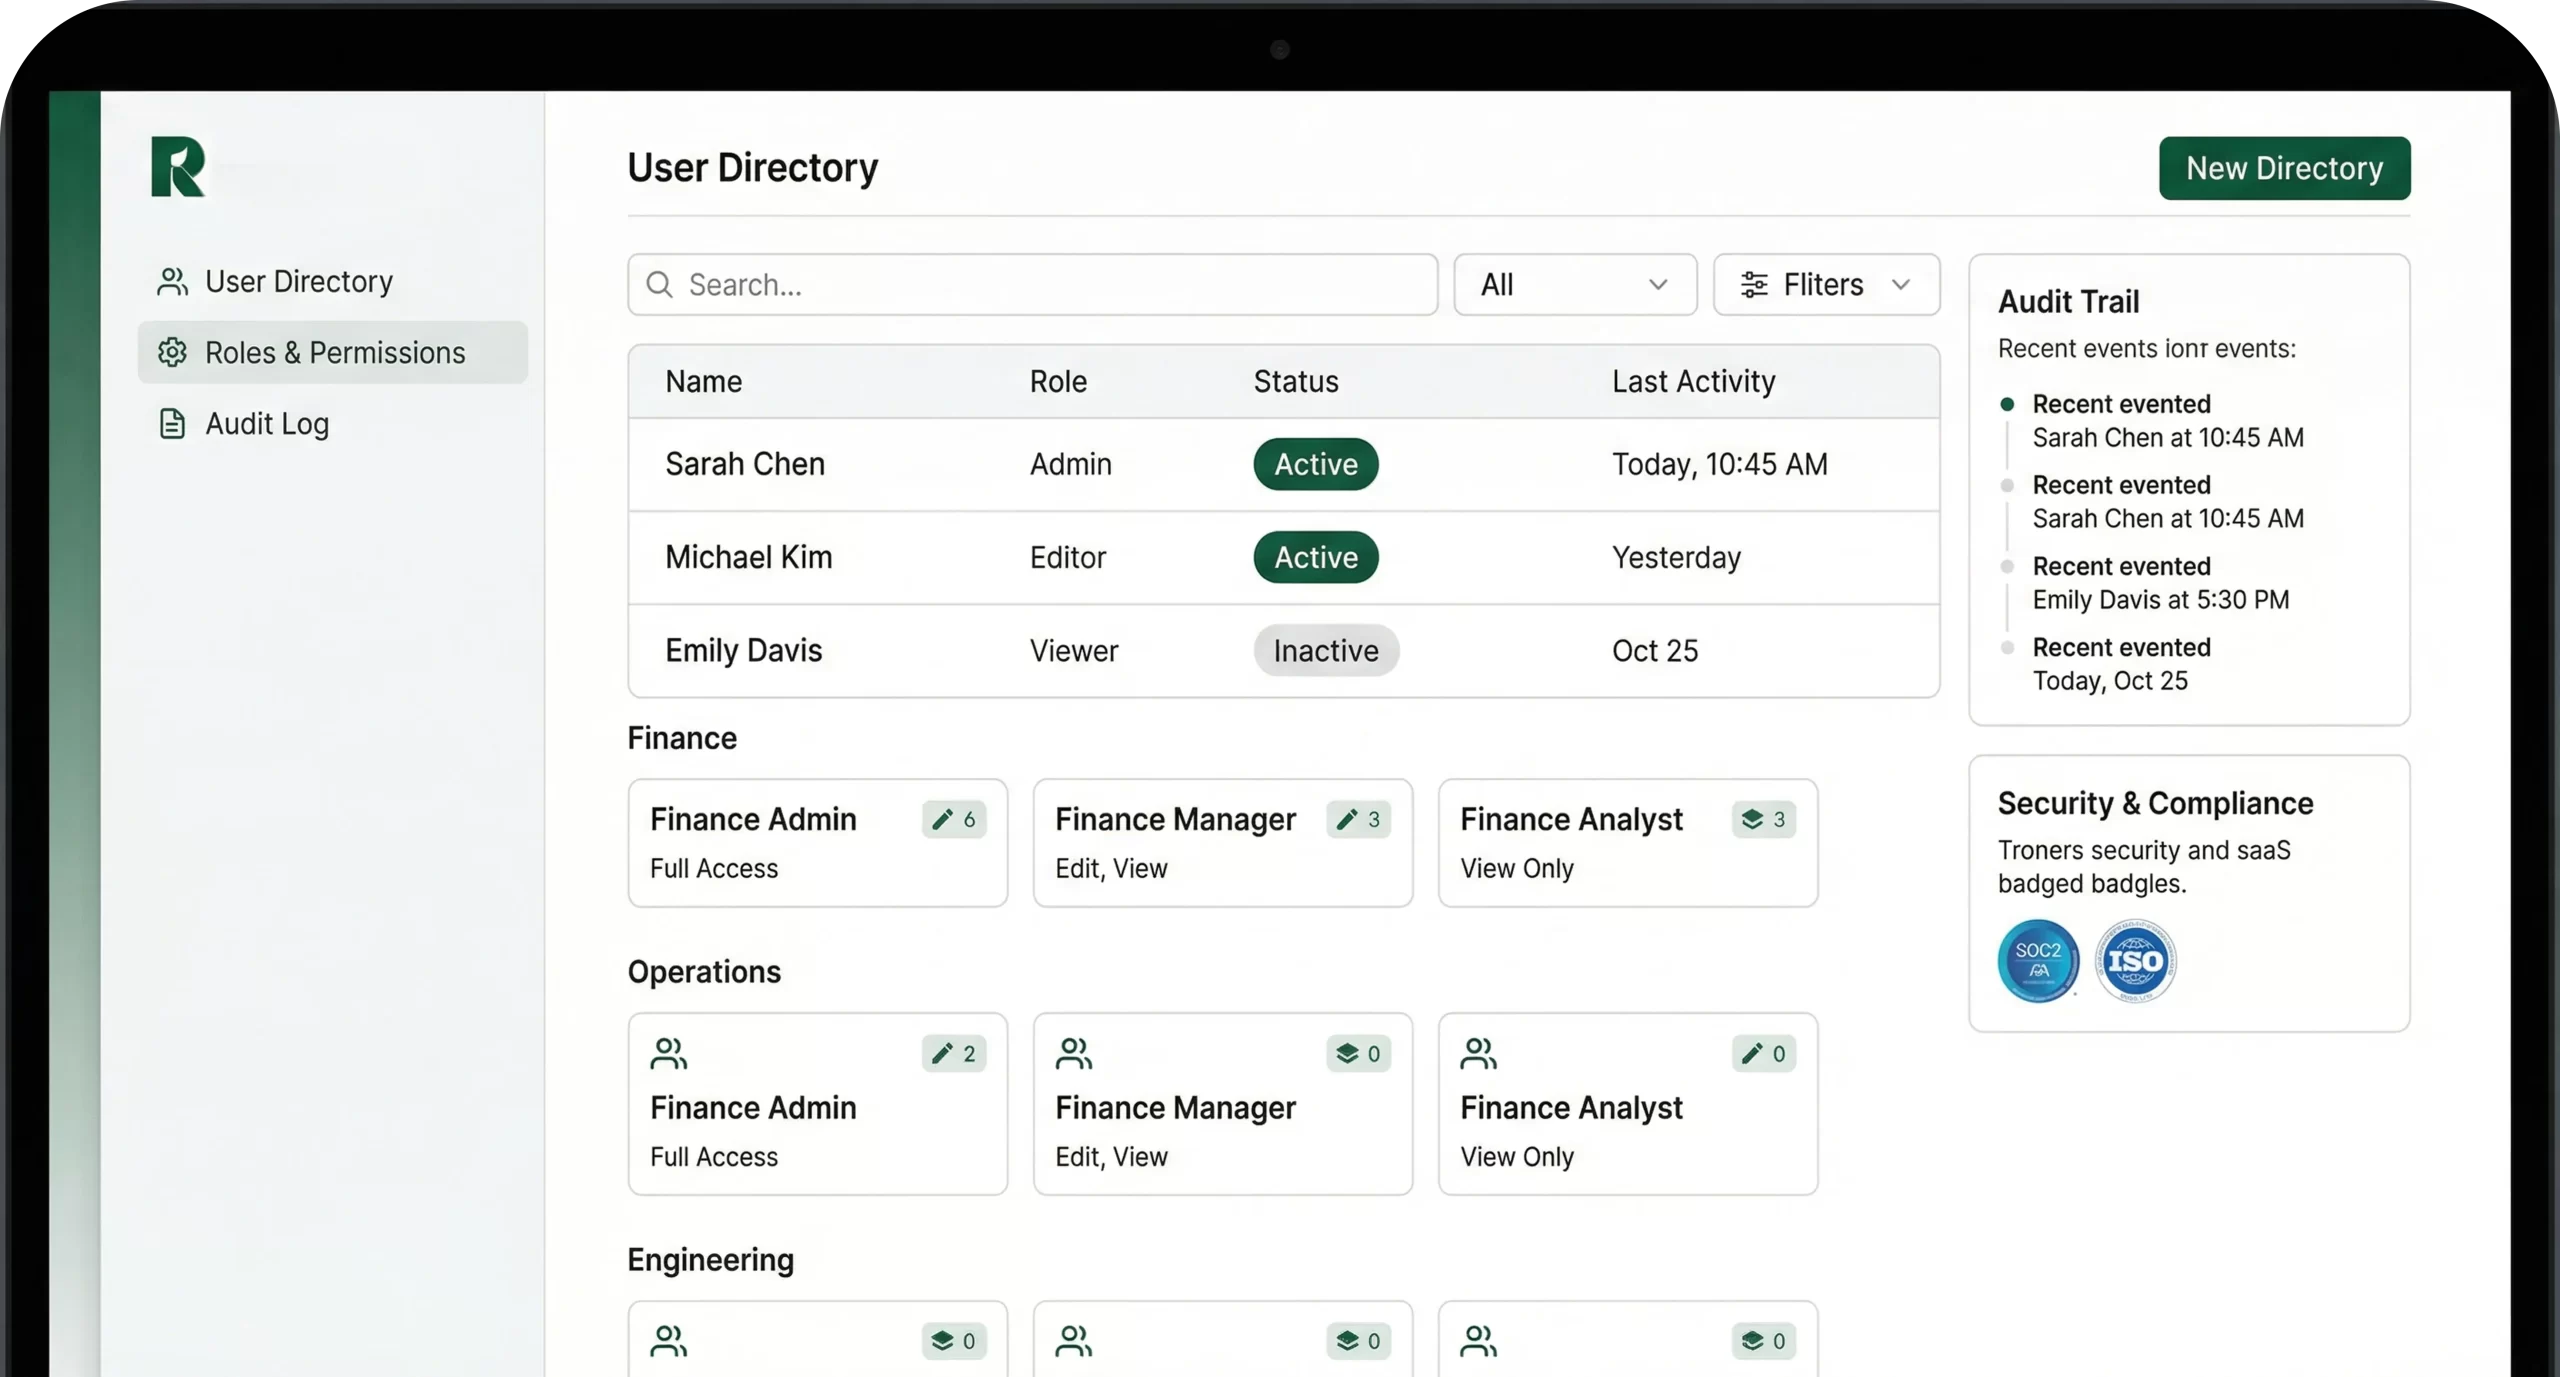Image resolution: width=2560 pixels, height=1377 pixels.
Task: Click the Filters chevron arrow
Action: (x=1901, y=285)
